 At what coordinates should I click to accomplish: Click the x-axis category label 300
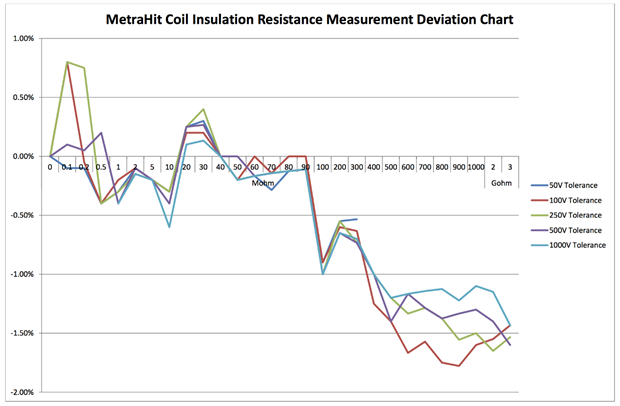tap(357, 167)
